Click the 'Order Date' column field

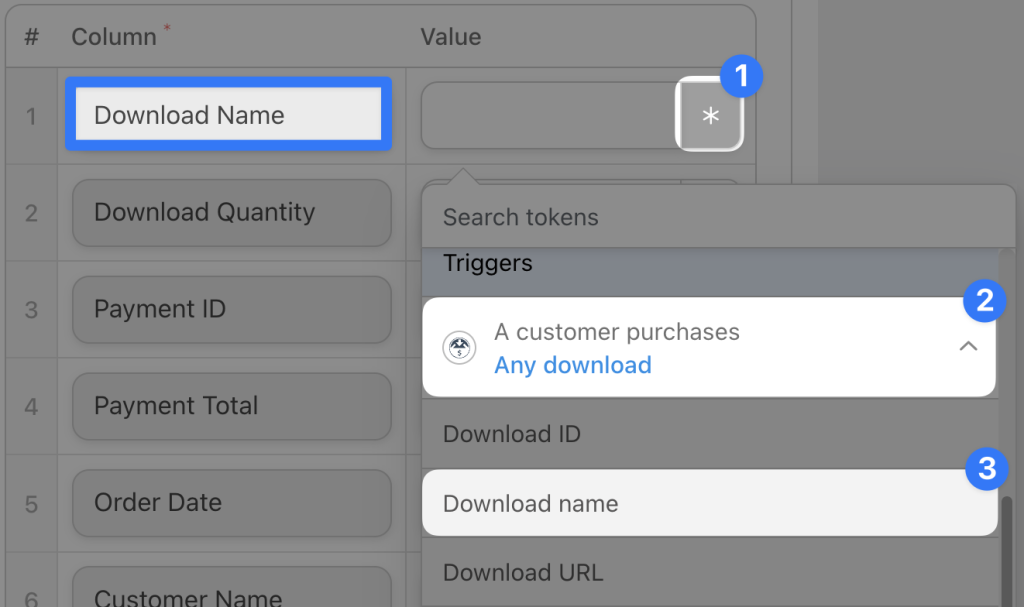click(231, 503)
